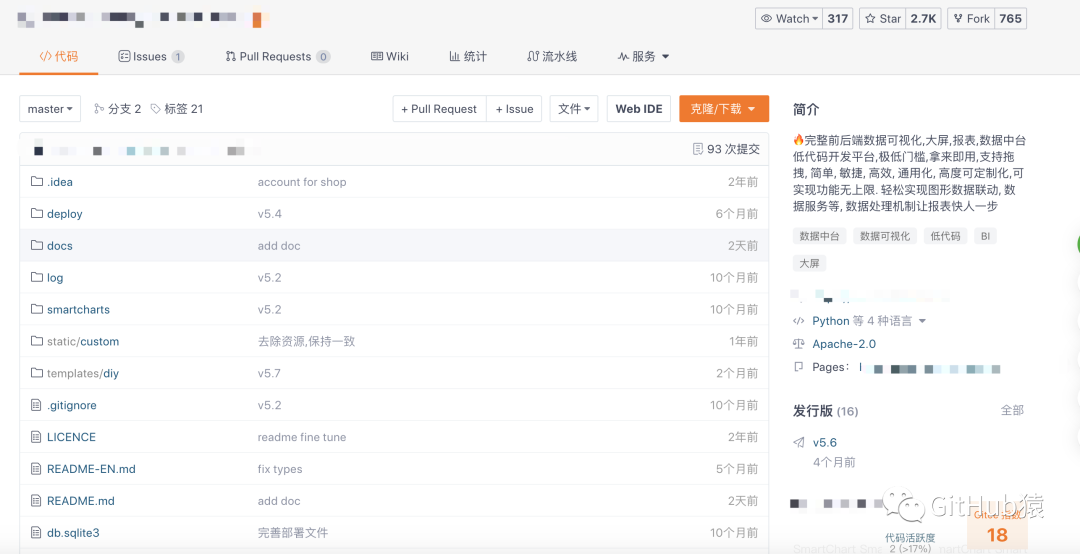The image size is (1080, 554).
Task: Open the smartcharts folder name
Action: pos(79,309)
